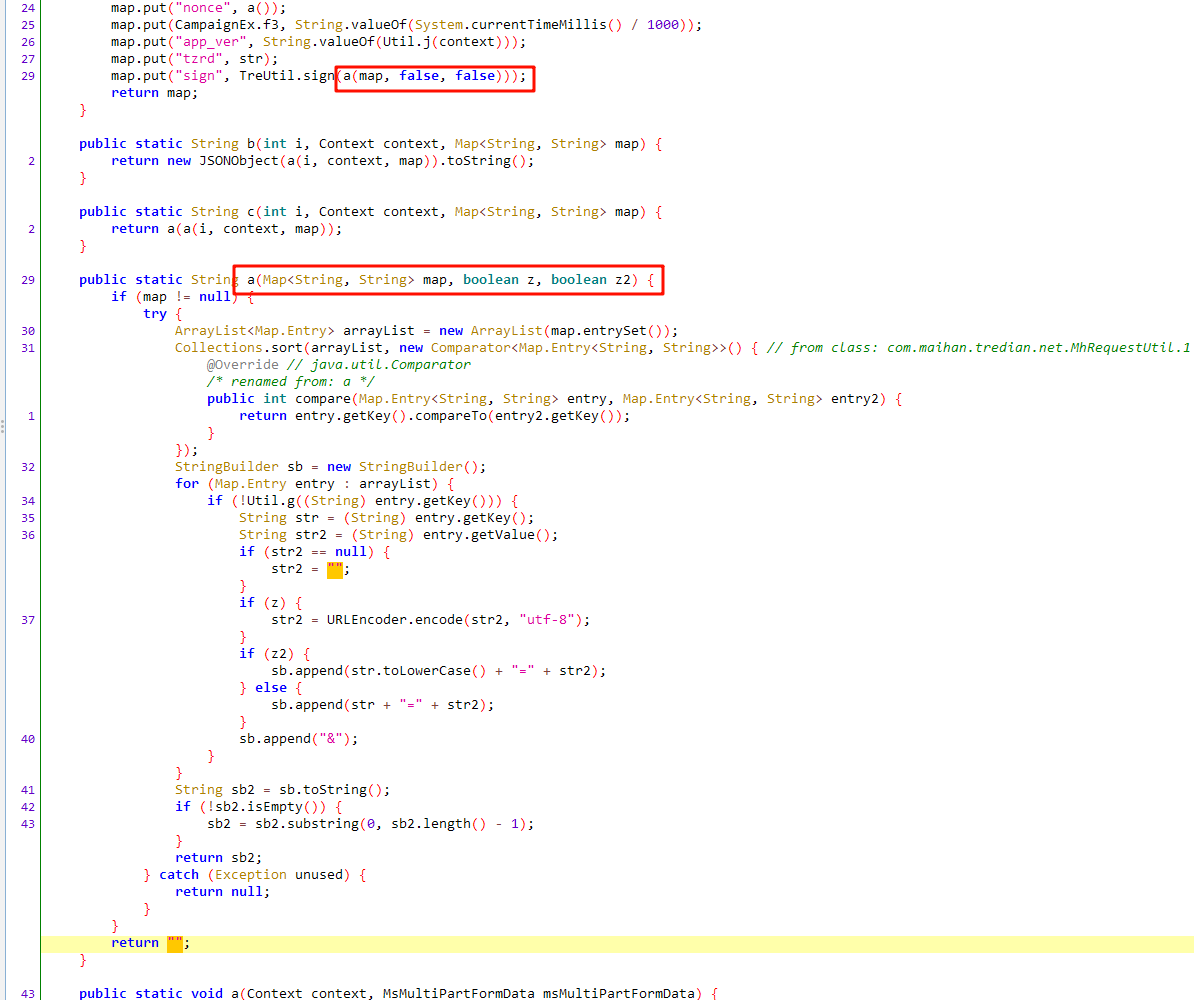This screenshot has height=1000, width=1194.
Task: Click line number 37 in gutter
Action: tap(27, 620)
